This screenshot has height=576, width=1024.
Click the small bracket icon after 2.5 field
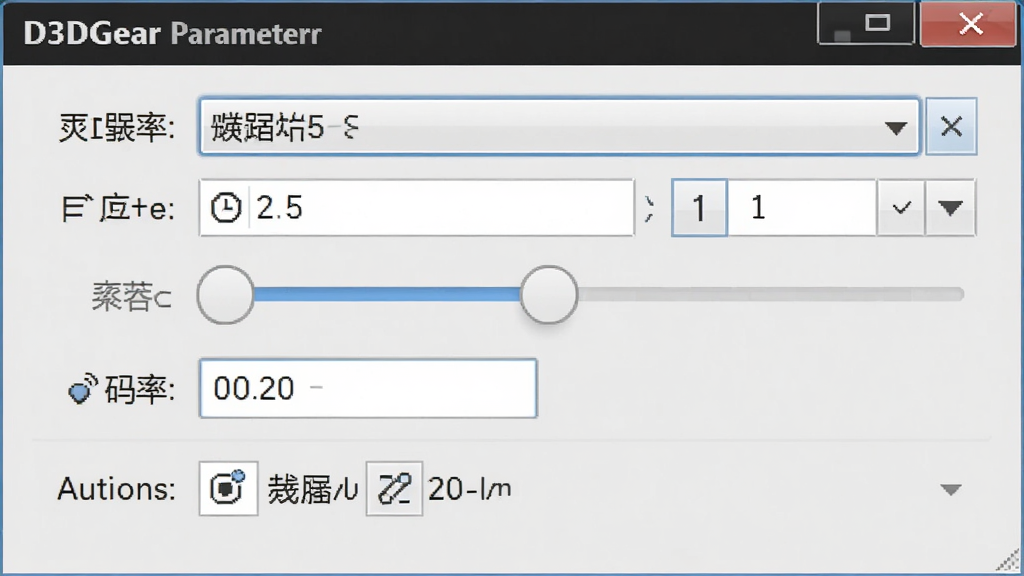648,208
